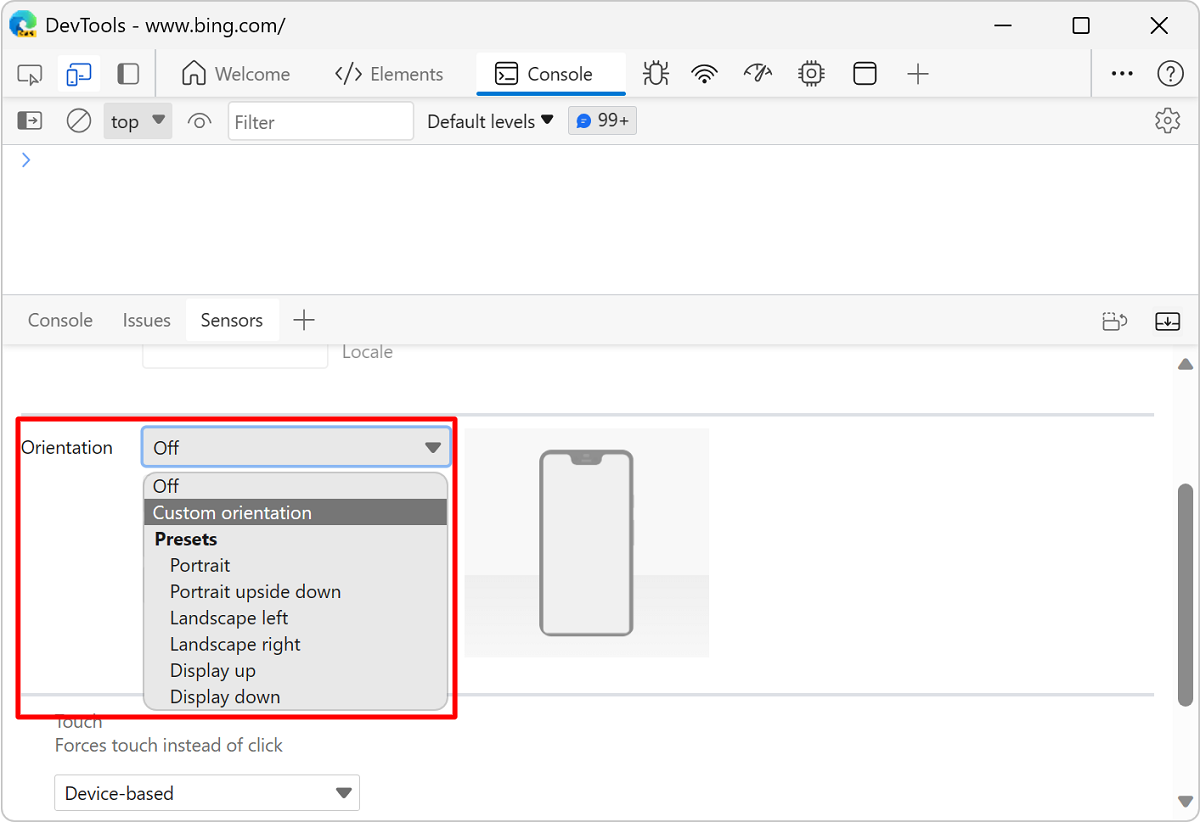Viewport: 1200px width, 822px height.
Task: Select Custom orientation option
Action: pos(296,512)
